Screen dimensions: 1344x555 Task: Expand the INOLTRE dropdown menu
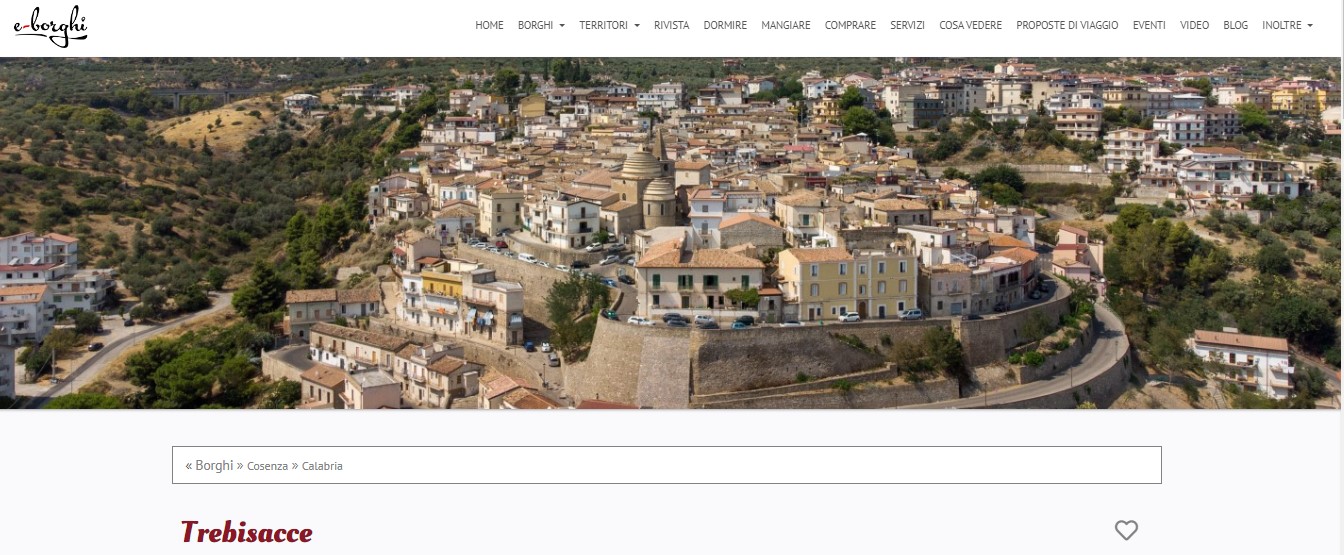pos(1287,25)
